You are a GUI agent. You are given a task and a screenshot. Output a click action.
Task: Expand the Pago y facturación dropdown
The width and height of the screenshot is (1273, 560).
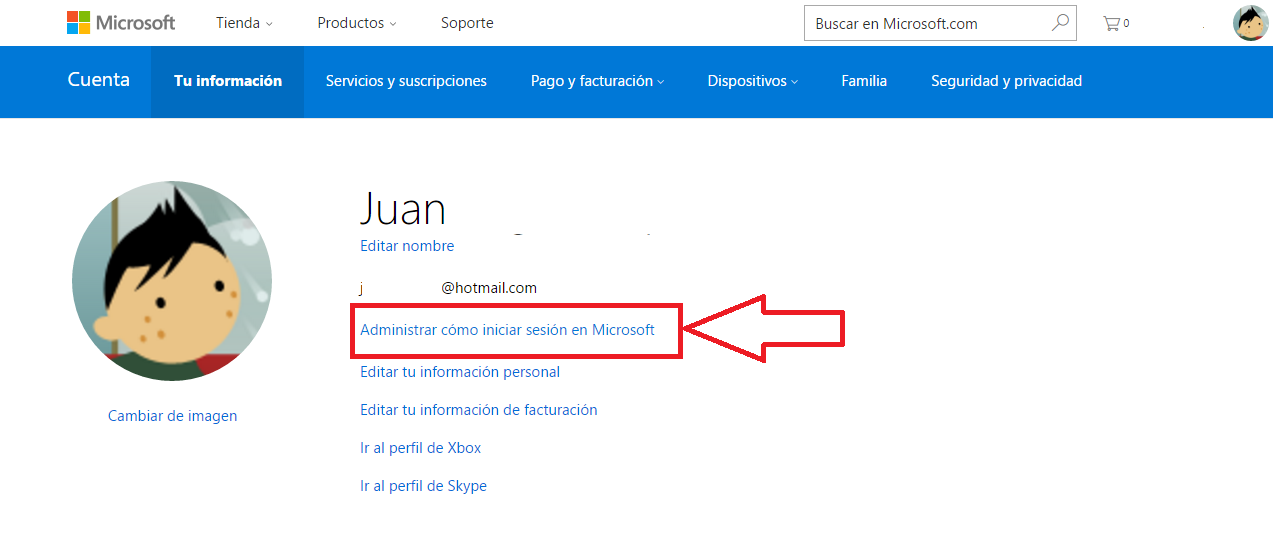click(597, 81)
